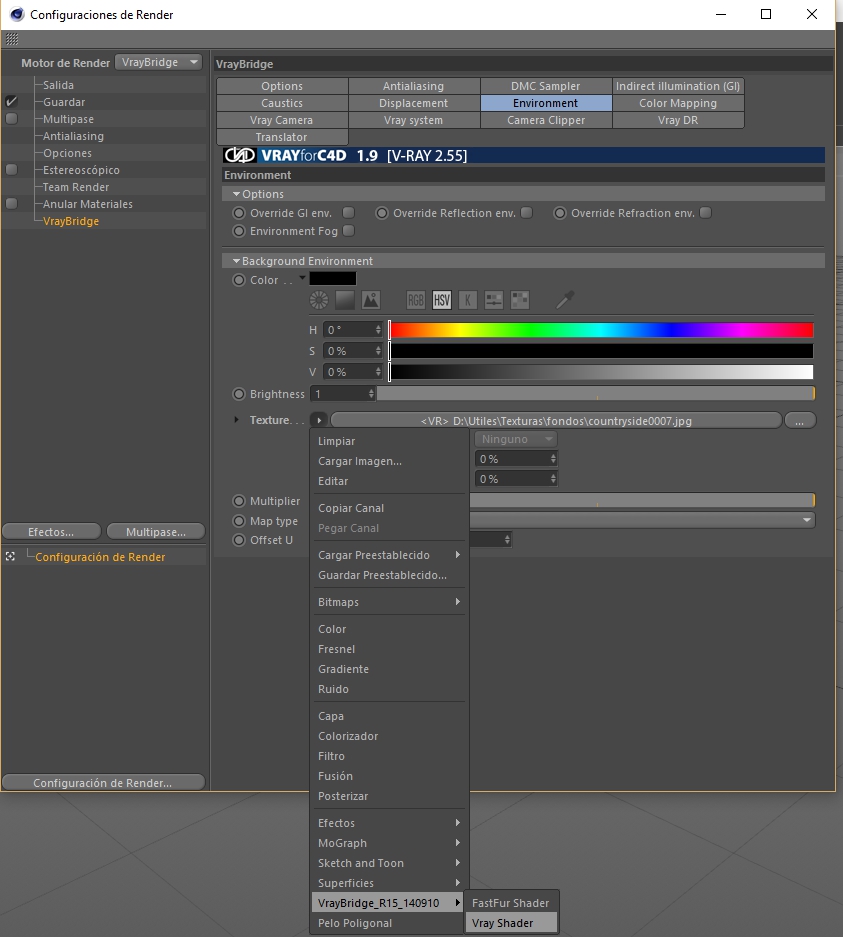Open the Efectos submenu

388,823
